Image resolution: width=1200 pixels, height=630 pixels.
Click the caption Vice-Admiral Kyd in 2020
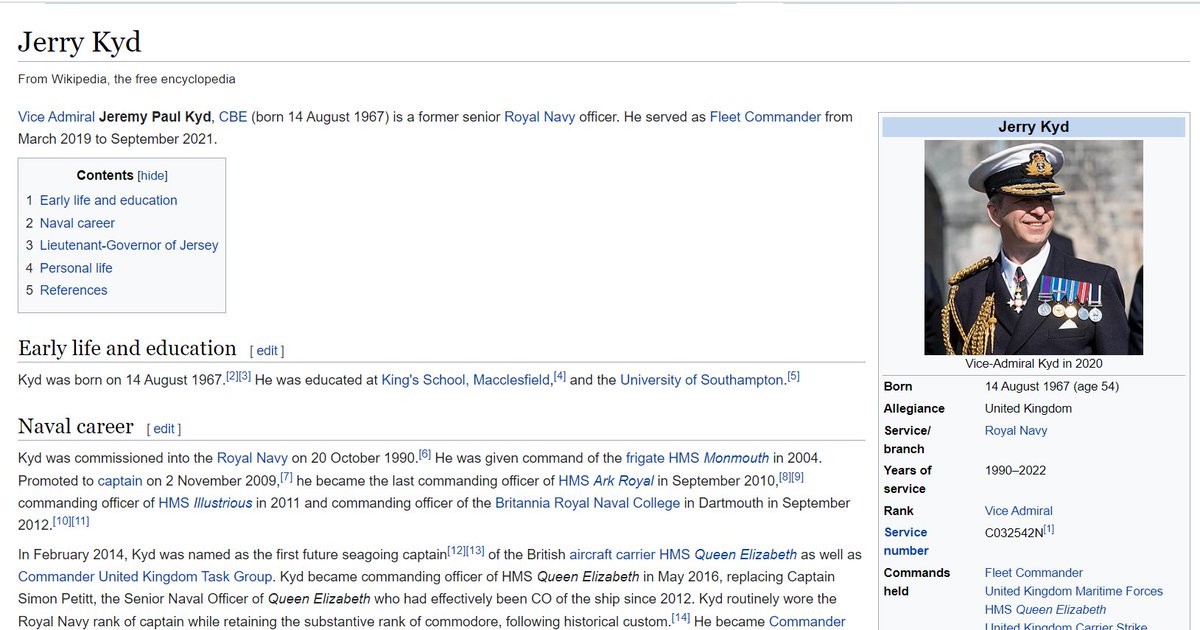(x=1034, y=364)
